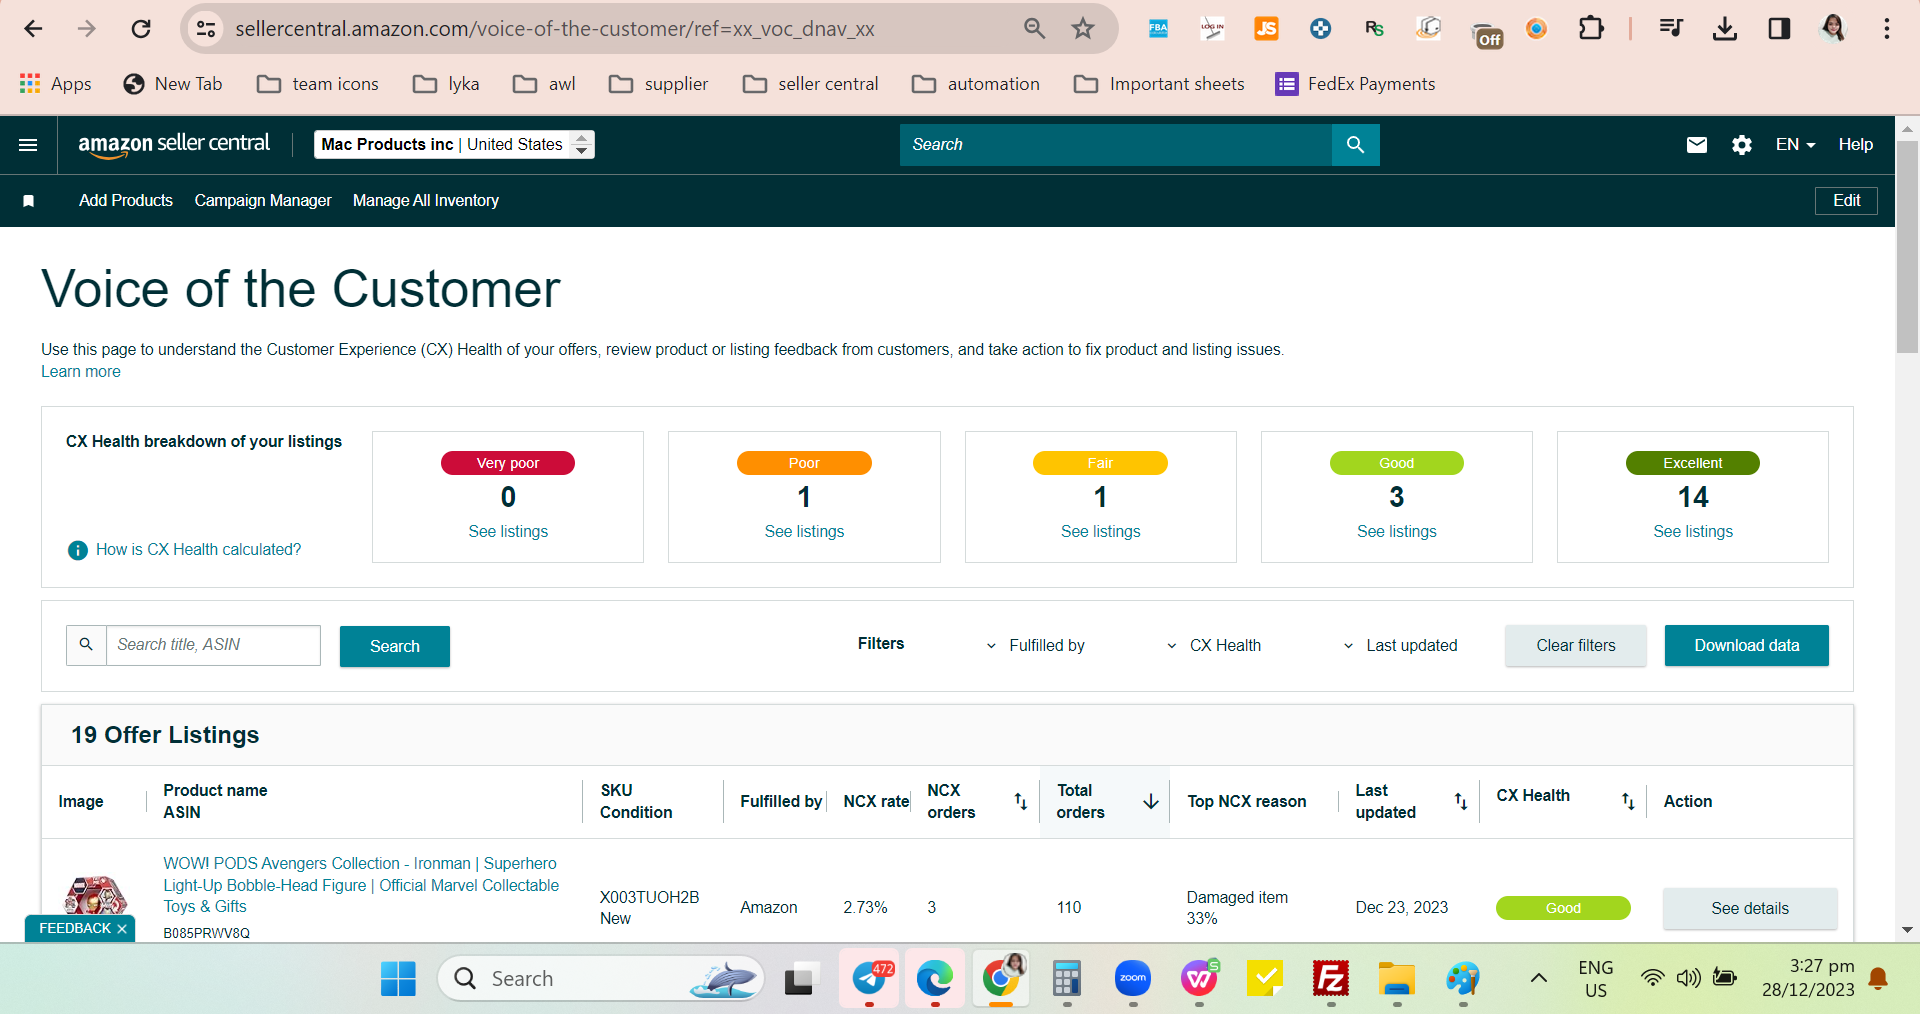Open the Learn more link

point(81,372)
